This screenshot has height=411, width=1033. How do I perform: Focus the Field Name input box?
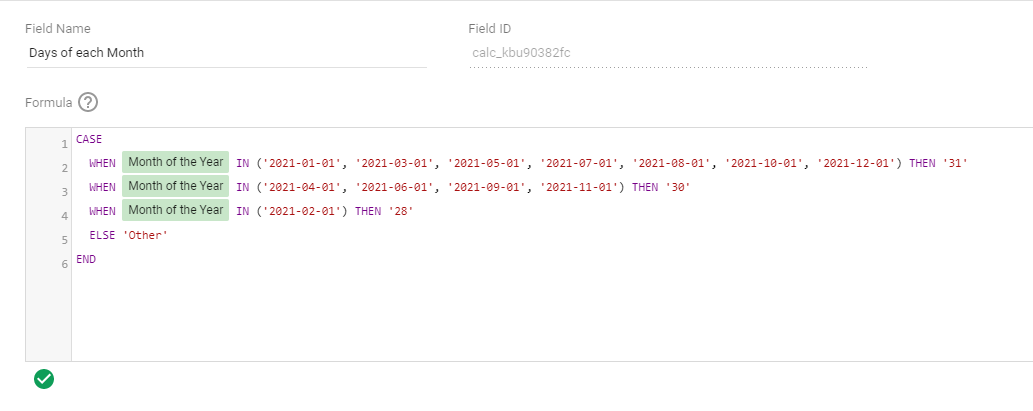point(226,53)
